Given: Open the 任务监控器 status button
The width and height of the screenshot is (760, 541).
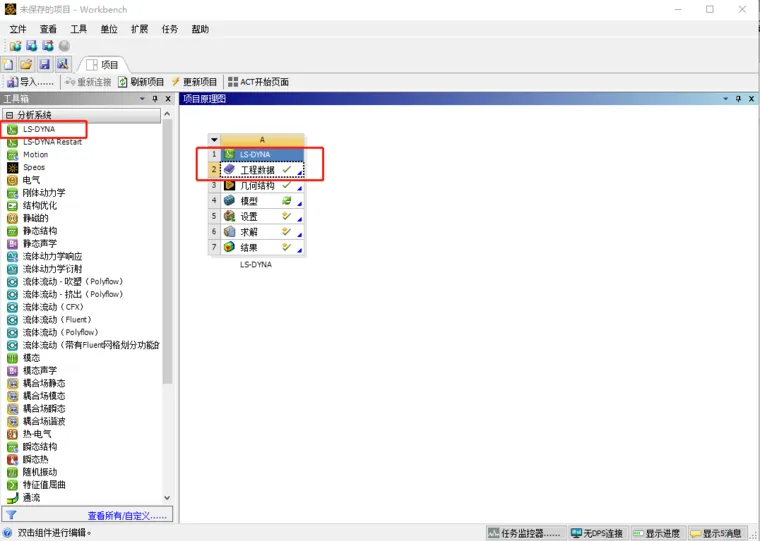Looking at the screenshot, I should (x=525, y=533).
